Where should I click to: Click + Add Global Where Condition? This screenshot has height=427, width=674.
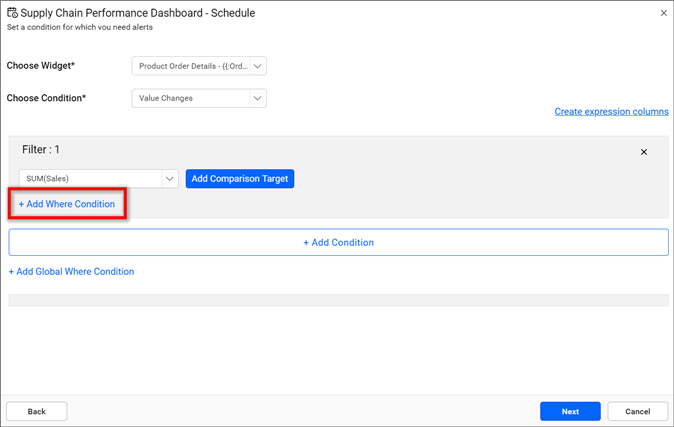[71, 271]
